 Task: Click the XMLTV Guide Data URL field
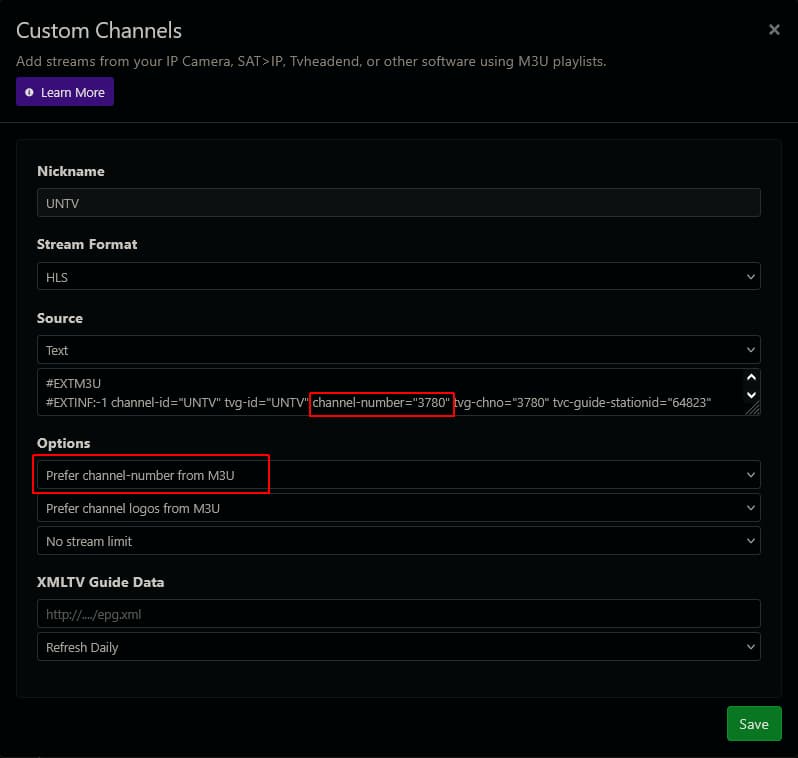[398, 614]
